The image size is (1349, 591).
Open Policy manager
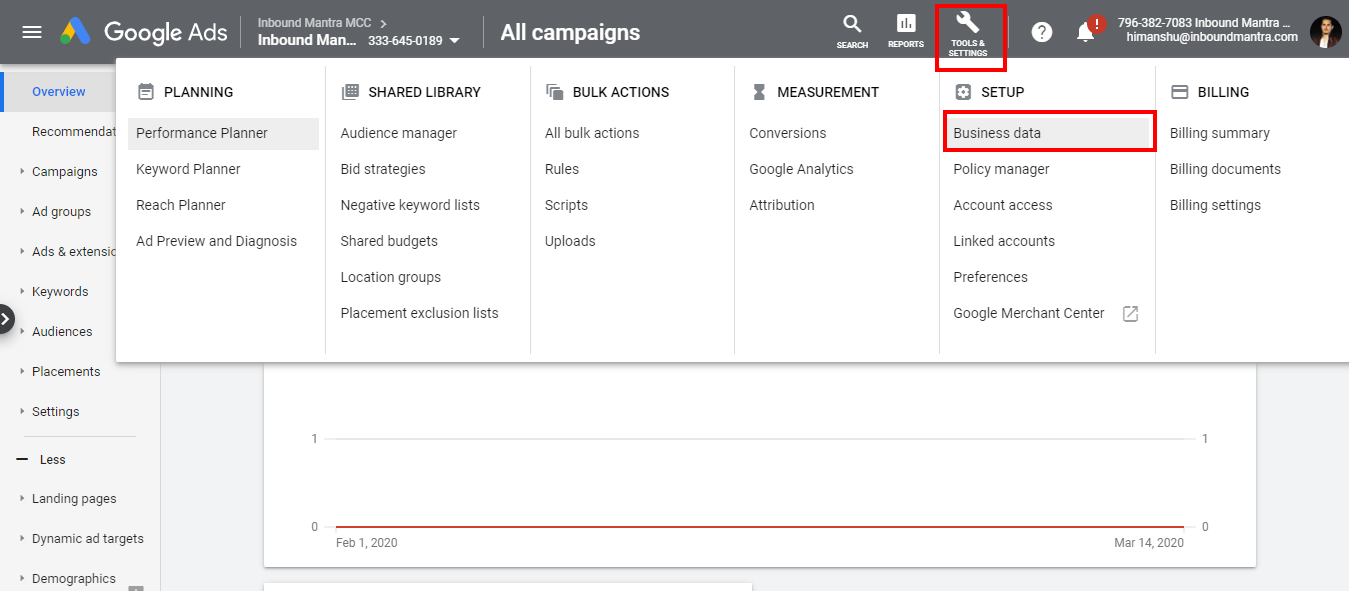pos(1001,169)
